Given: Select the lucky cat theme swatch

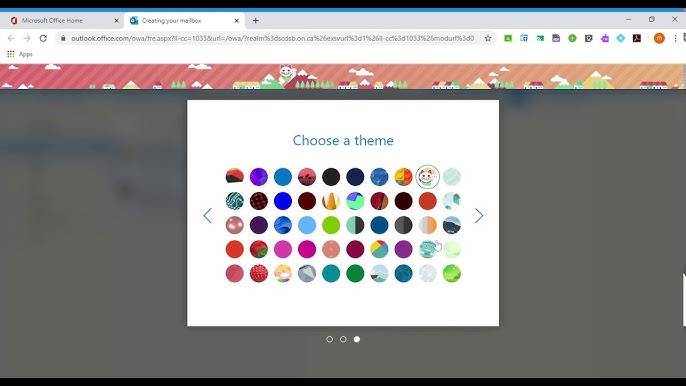Looking at the screenshot, I should tap(427, 177).
